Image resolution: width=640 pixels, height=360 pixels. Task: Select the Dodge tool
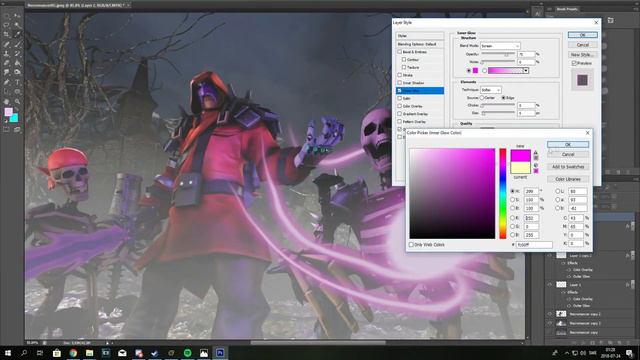tap(17, 72)
